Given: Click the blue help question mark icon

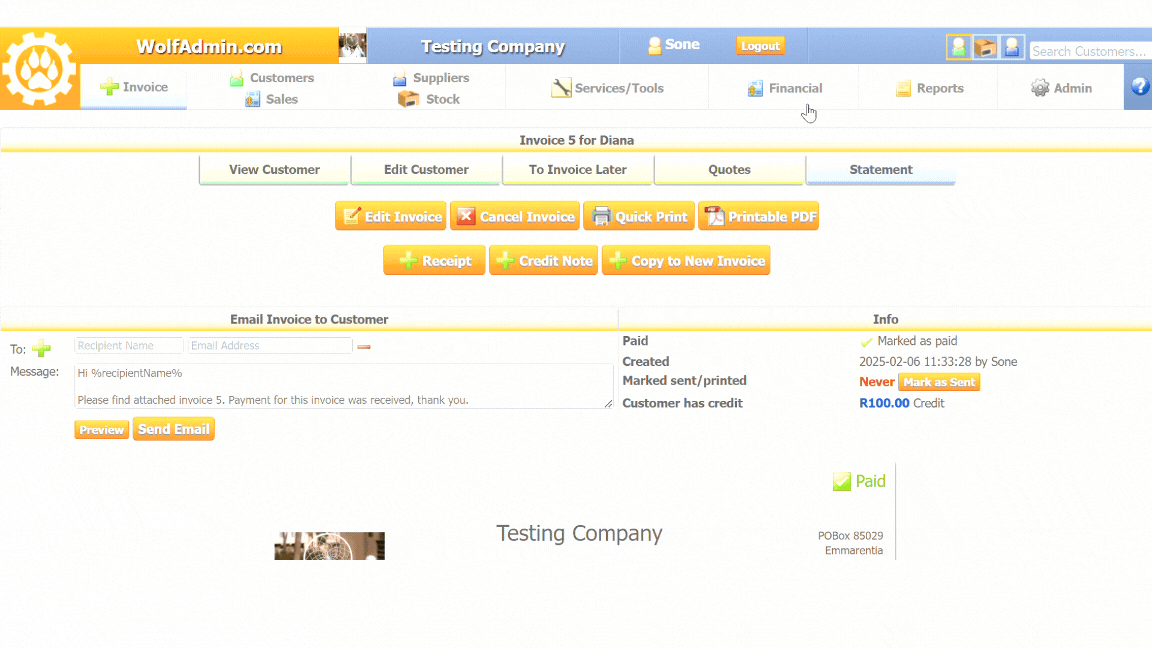Looking at the screenshot, I should (1140, 87).
